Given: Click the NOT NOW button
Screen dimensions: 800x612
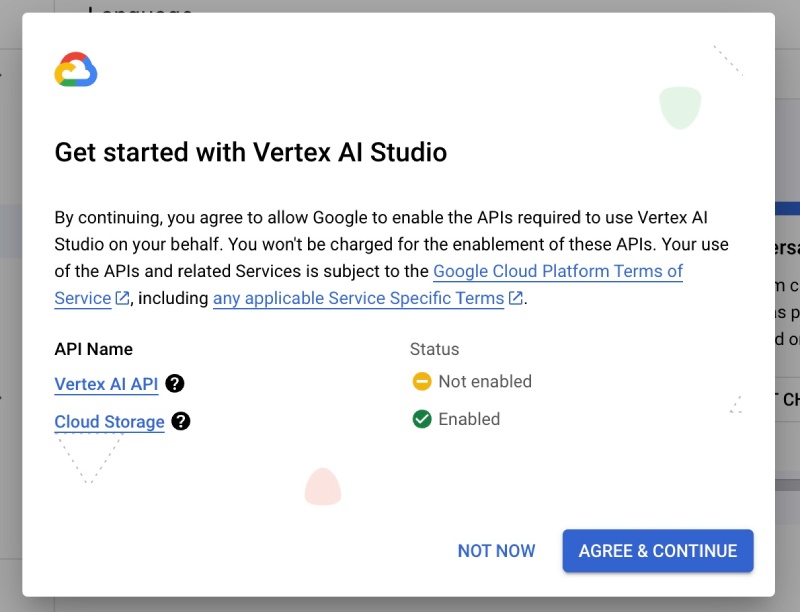Looking at the screenshot, I should point(496,550).
